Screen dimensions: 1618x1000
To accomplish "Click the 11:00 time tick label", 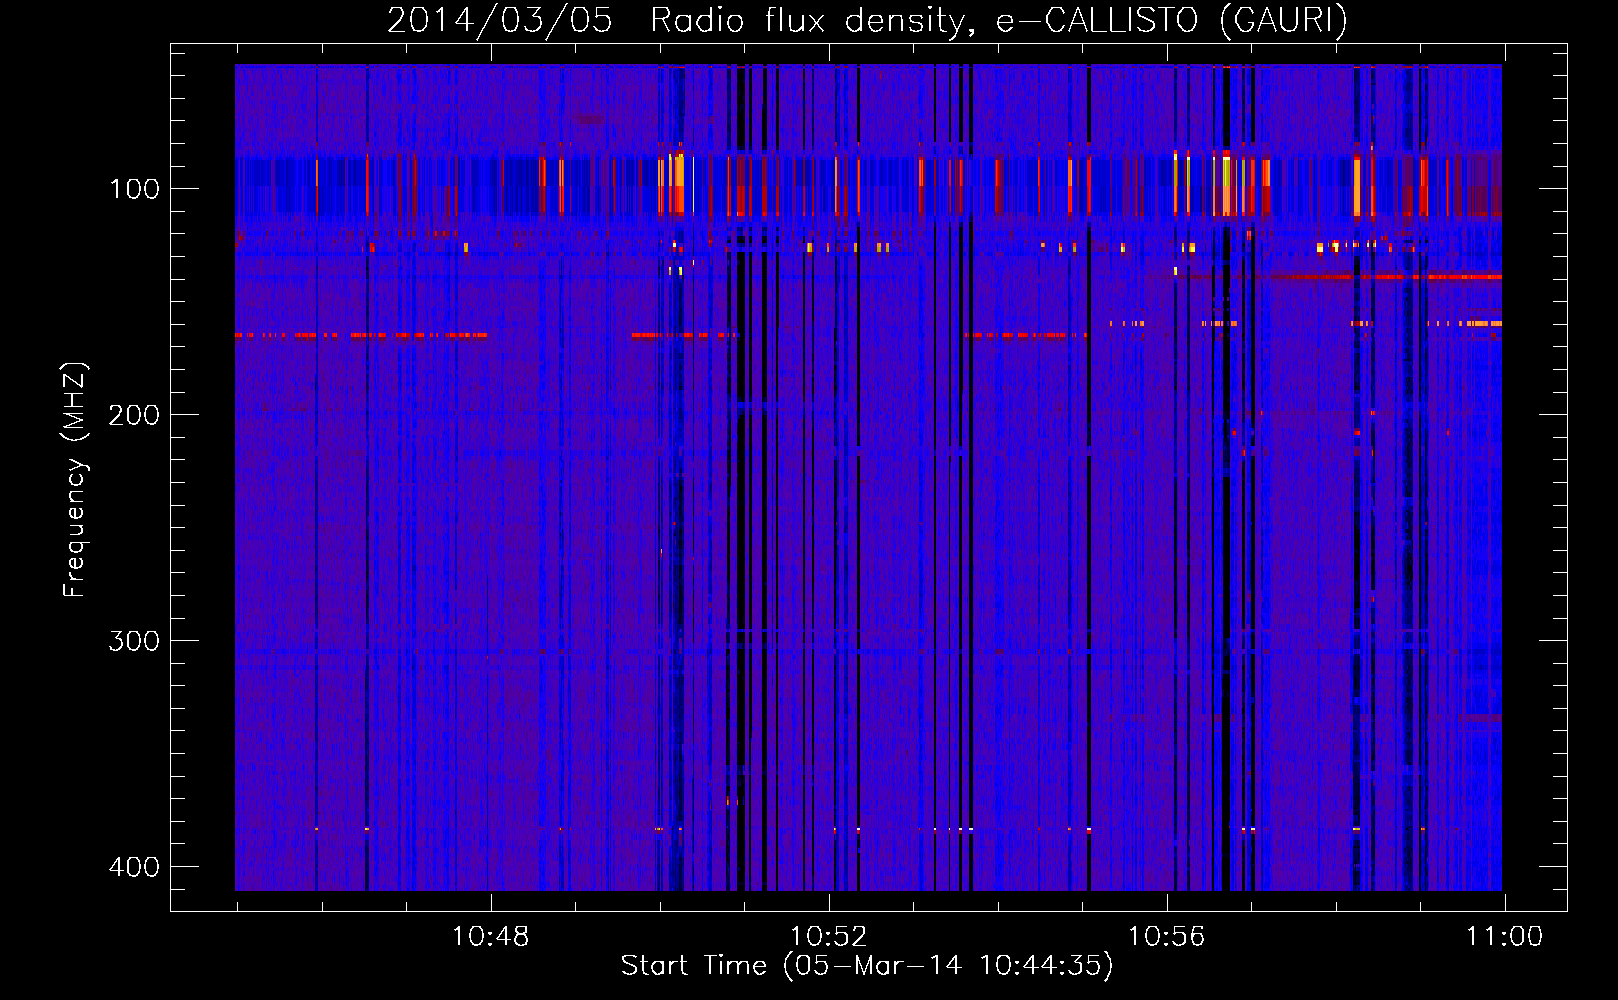I will point(1505,937).
